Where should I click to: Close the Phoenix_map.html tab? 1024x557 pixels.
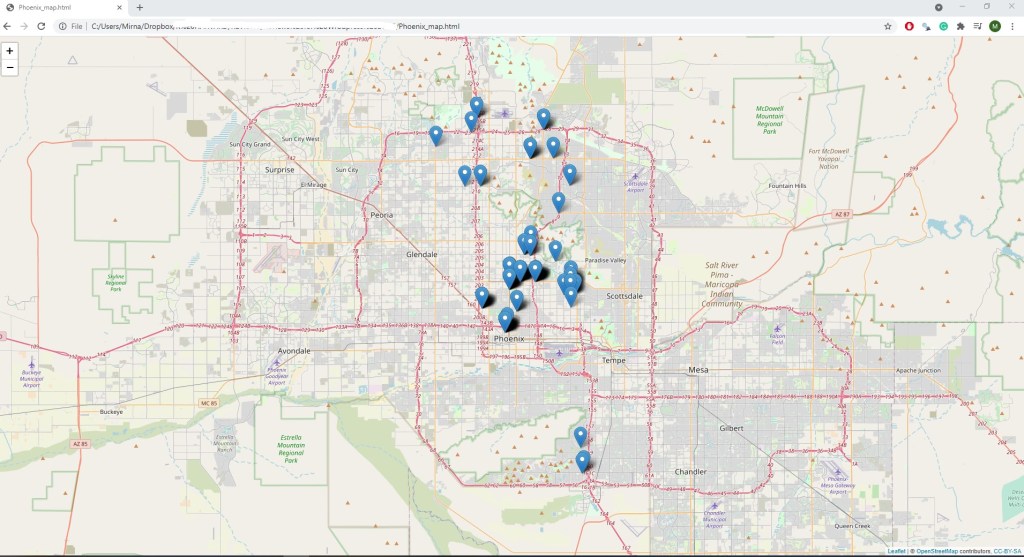point(120,7)
